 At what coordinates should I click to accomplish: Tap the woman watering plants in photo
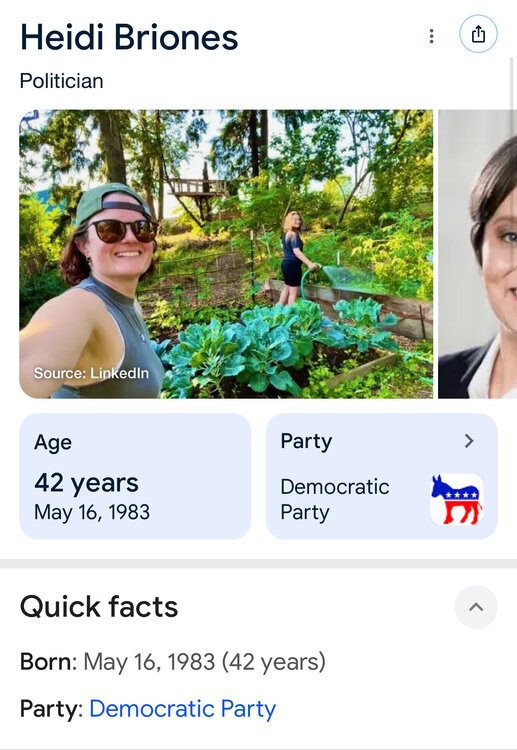click(x=296, y=258)
